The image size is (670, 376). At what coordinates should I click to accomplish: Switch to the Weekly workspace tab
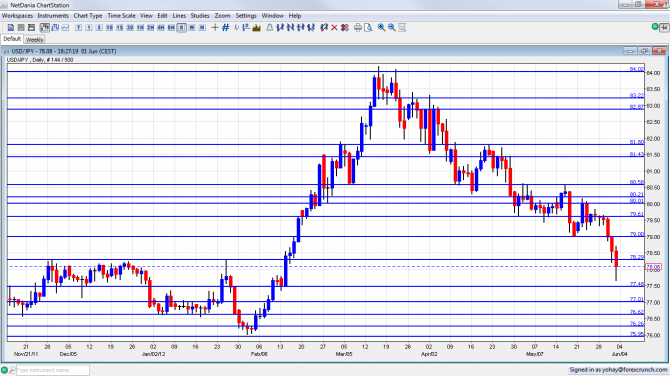pyautogui.click(x=34, y=39)
